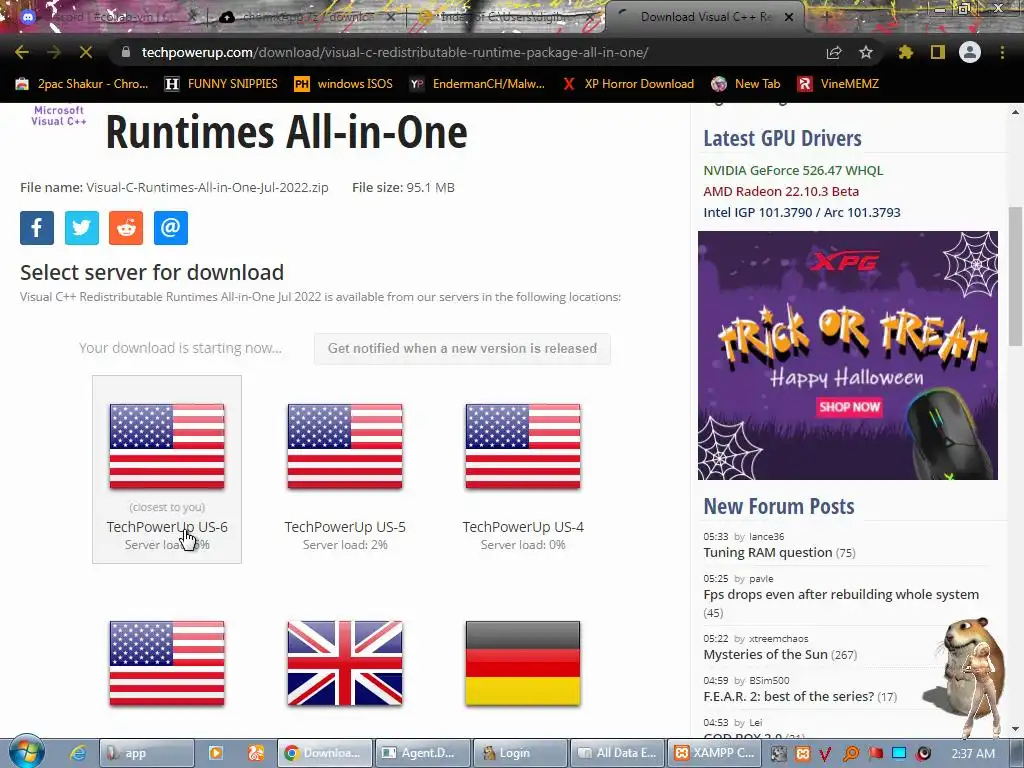Switch to Agent.D... taskbar window
Image resolution: width=1024 pixels, height=768 pixels.
tap(424, 753)
